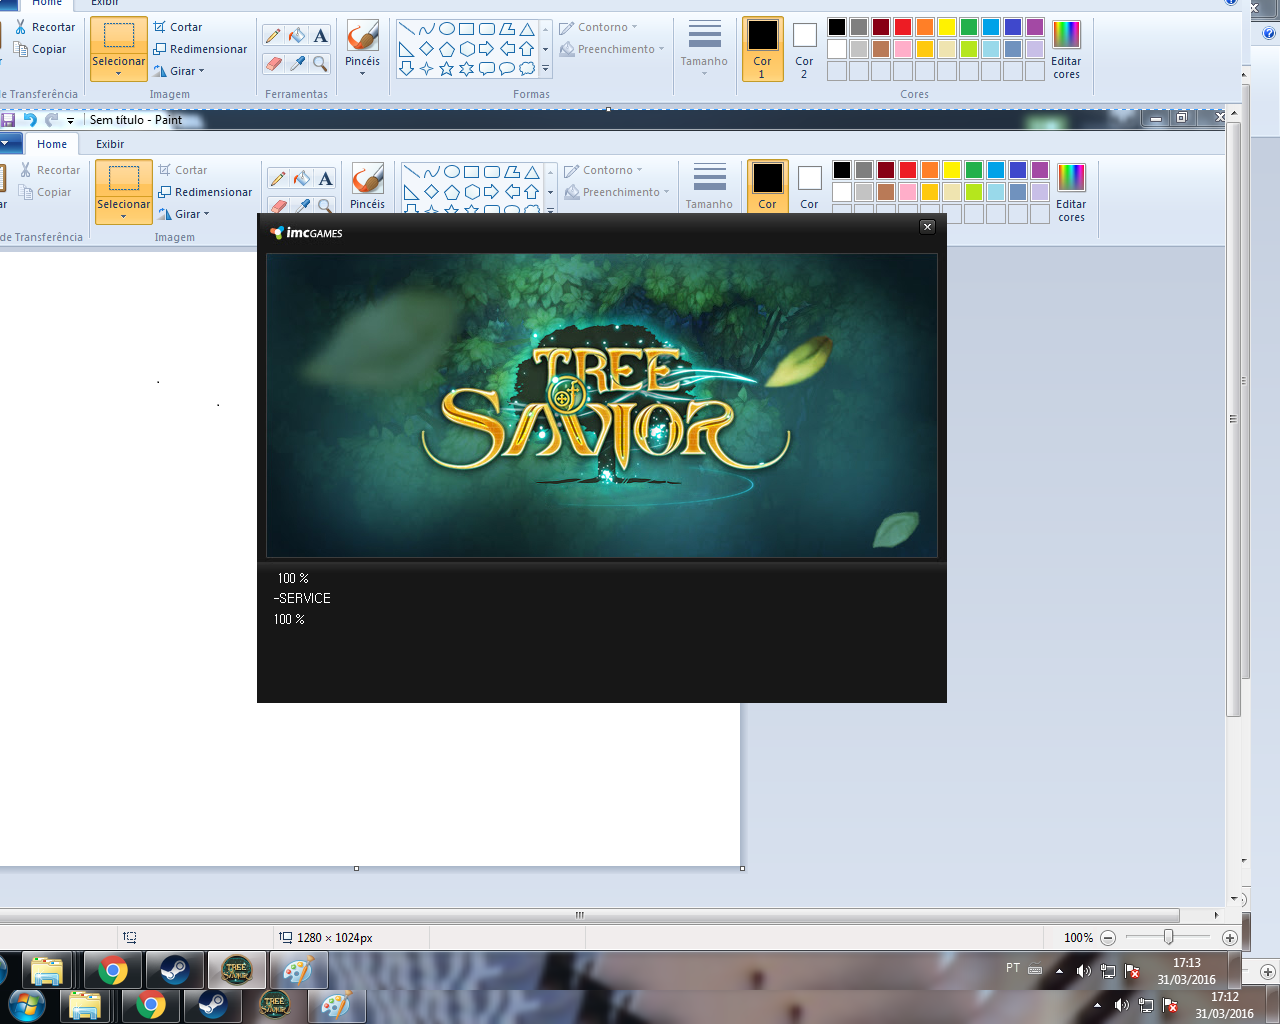Click the Zoom out minus button in the status bar
The height and width of the screenshot is (1024, 1280).
coord(1108,938)
